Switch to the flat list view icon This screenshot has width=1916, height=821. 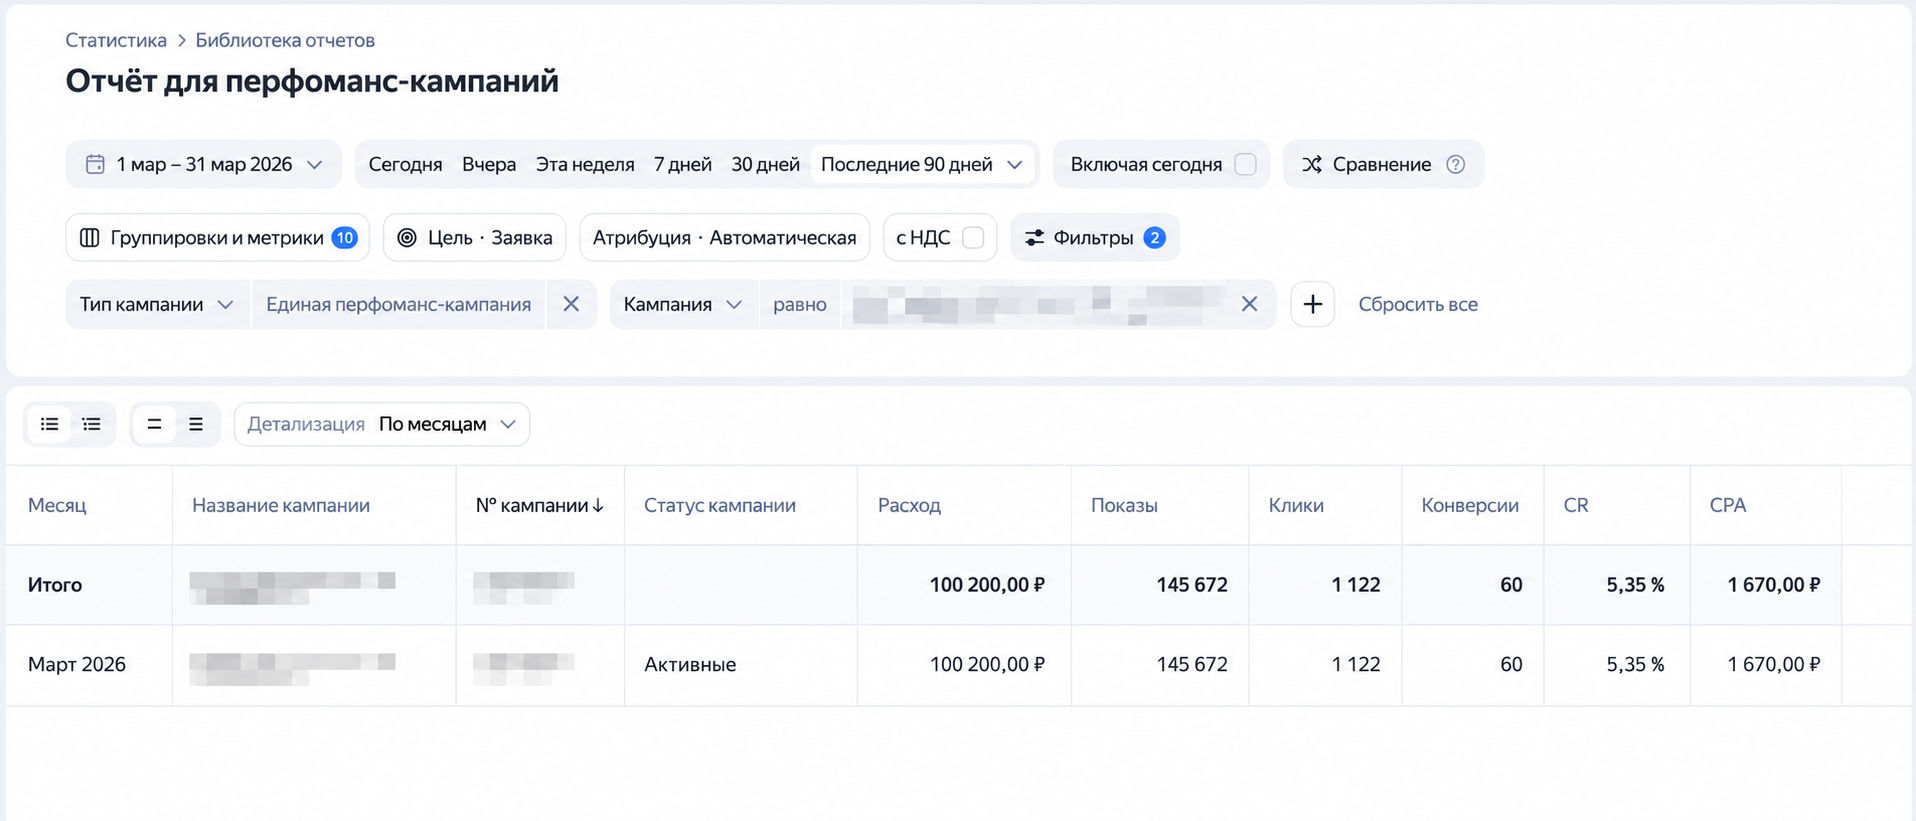tap(49, 424)
